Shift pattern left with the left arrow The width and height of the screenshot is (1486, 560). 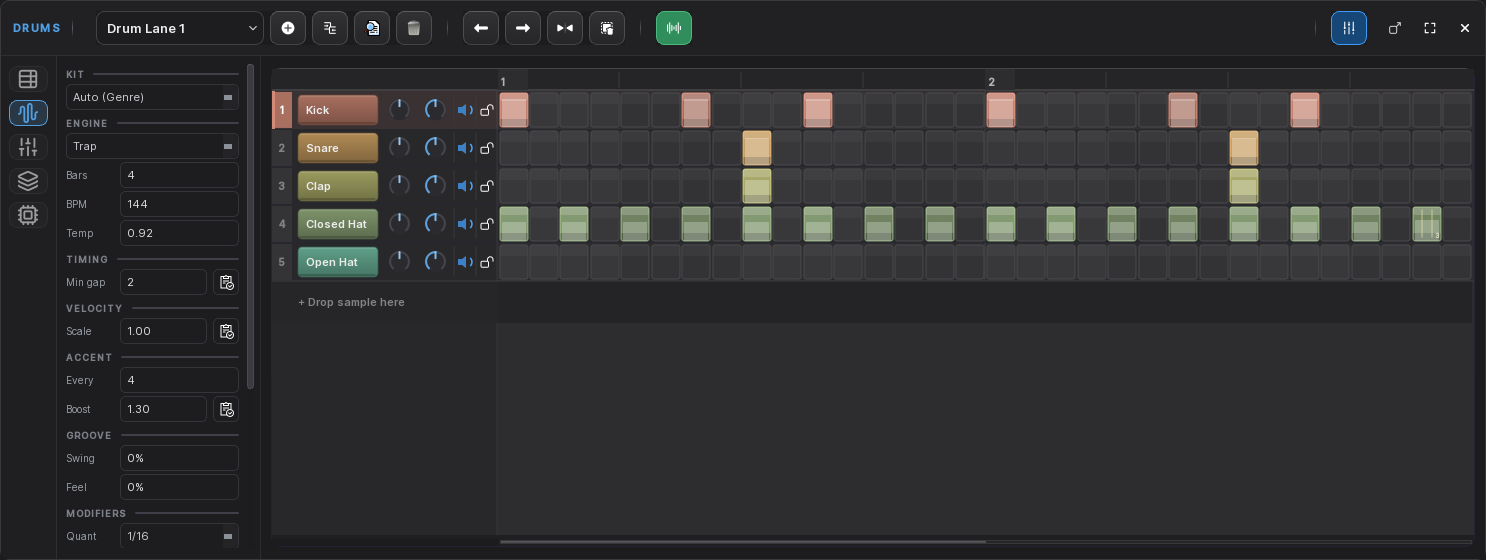(x=481, y=28)
